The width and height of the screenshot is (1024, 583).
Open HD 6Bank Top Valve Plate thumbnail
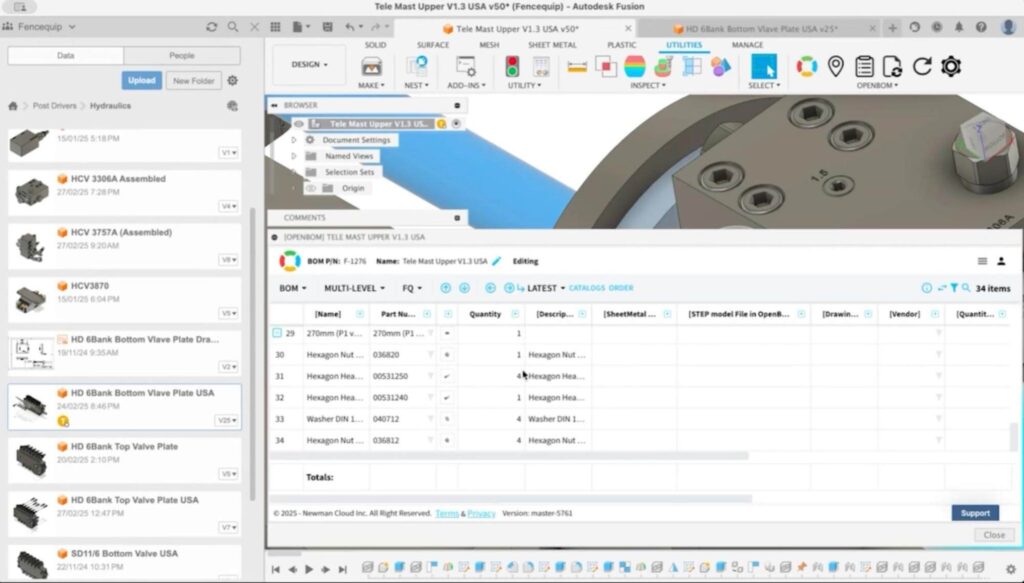(31, 460)
